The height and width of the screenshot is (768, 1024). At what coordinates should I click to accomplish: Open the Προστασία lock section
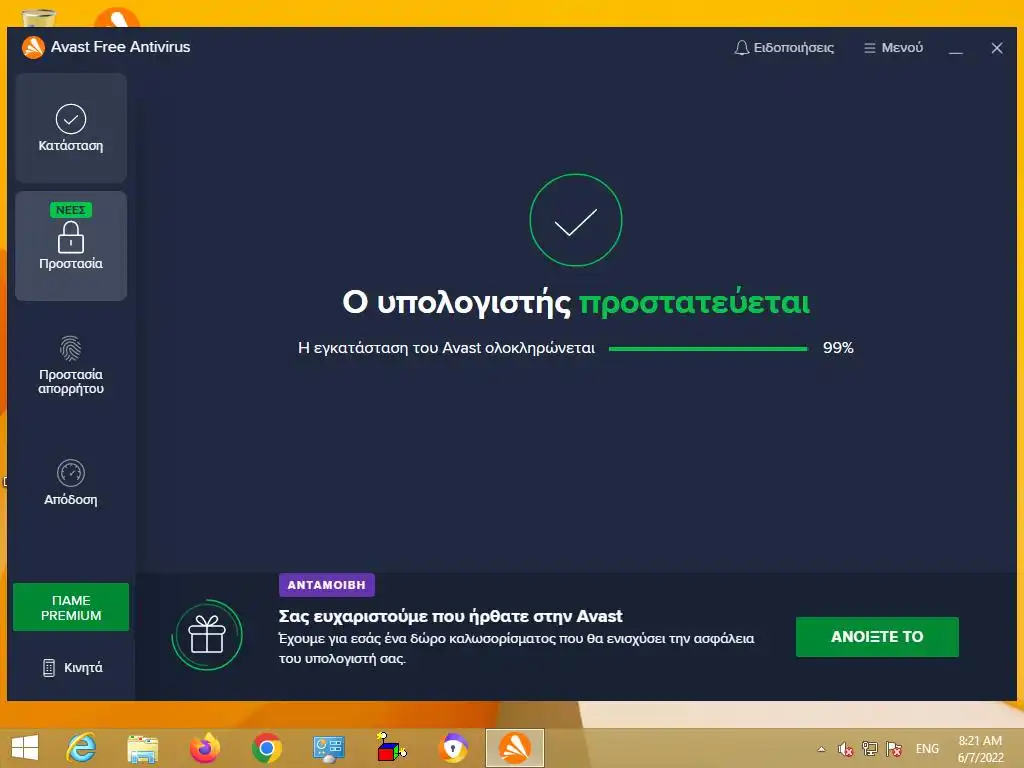pyautogui.click(x=71, y=246)
